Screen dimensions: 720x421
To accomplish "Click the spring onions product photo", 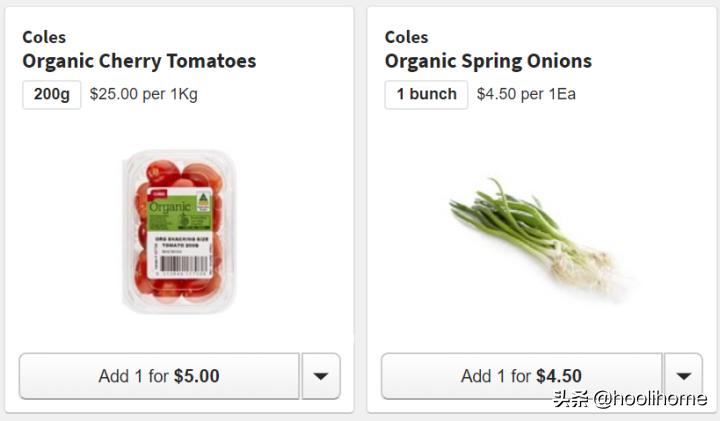I will coord(535,235).
